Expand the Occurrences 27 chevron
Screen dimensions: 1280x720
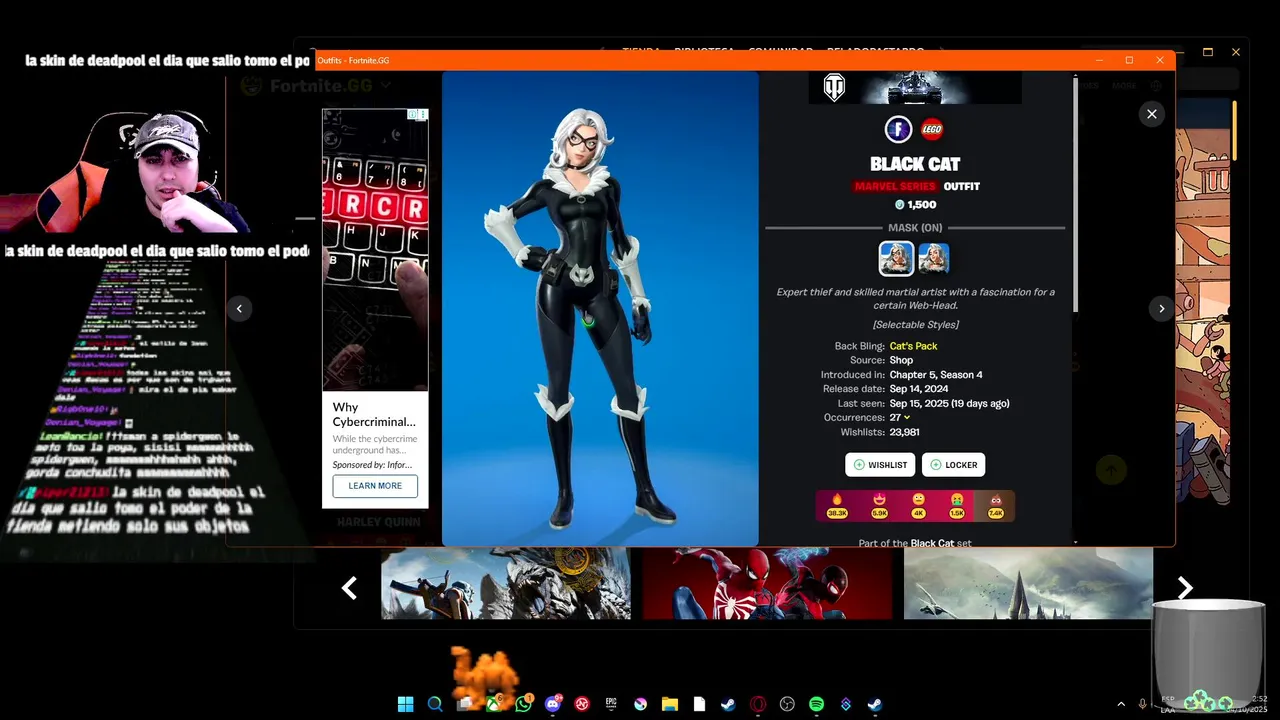point(907,418)
